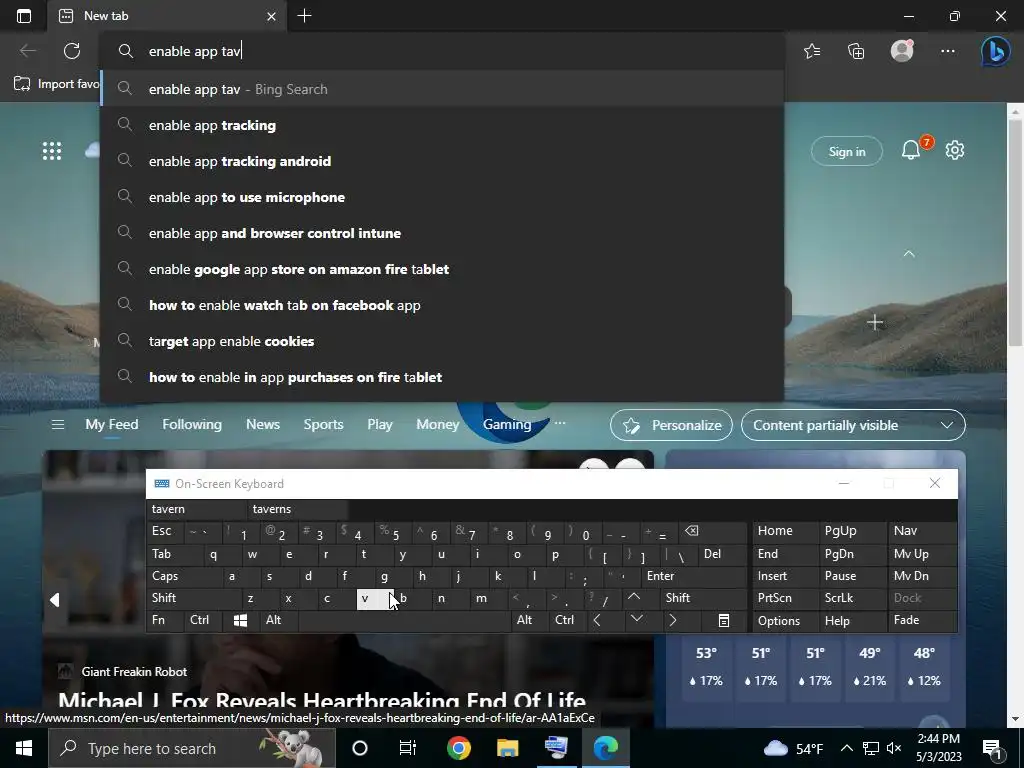Show hidden system tray icons

click(x=846, y=748)
